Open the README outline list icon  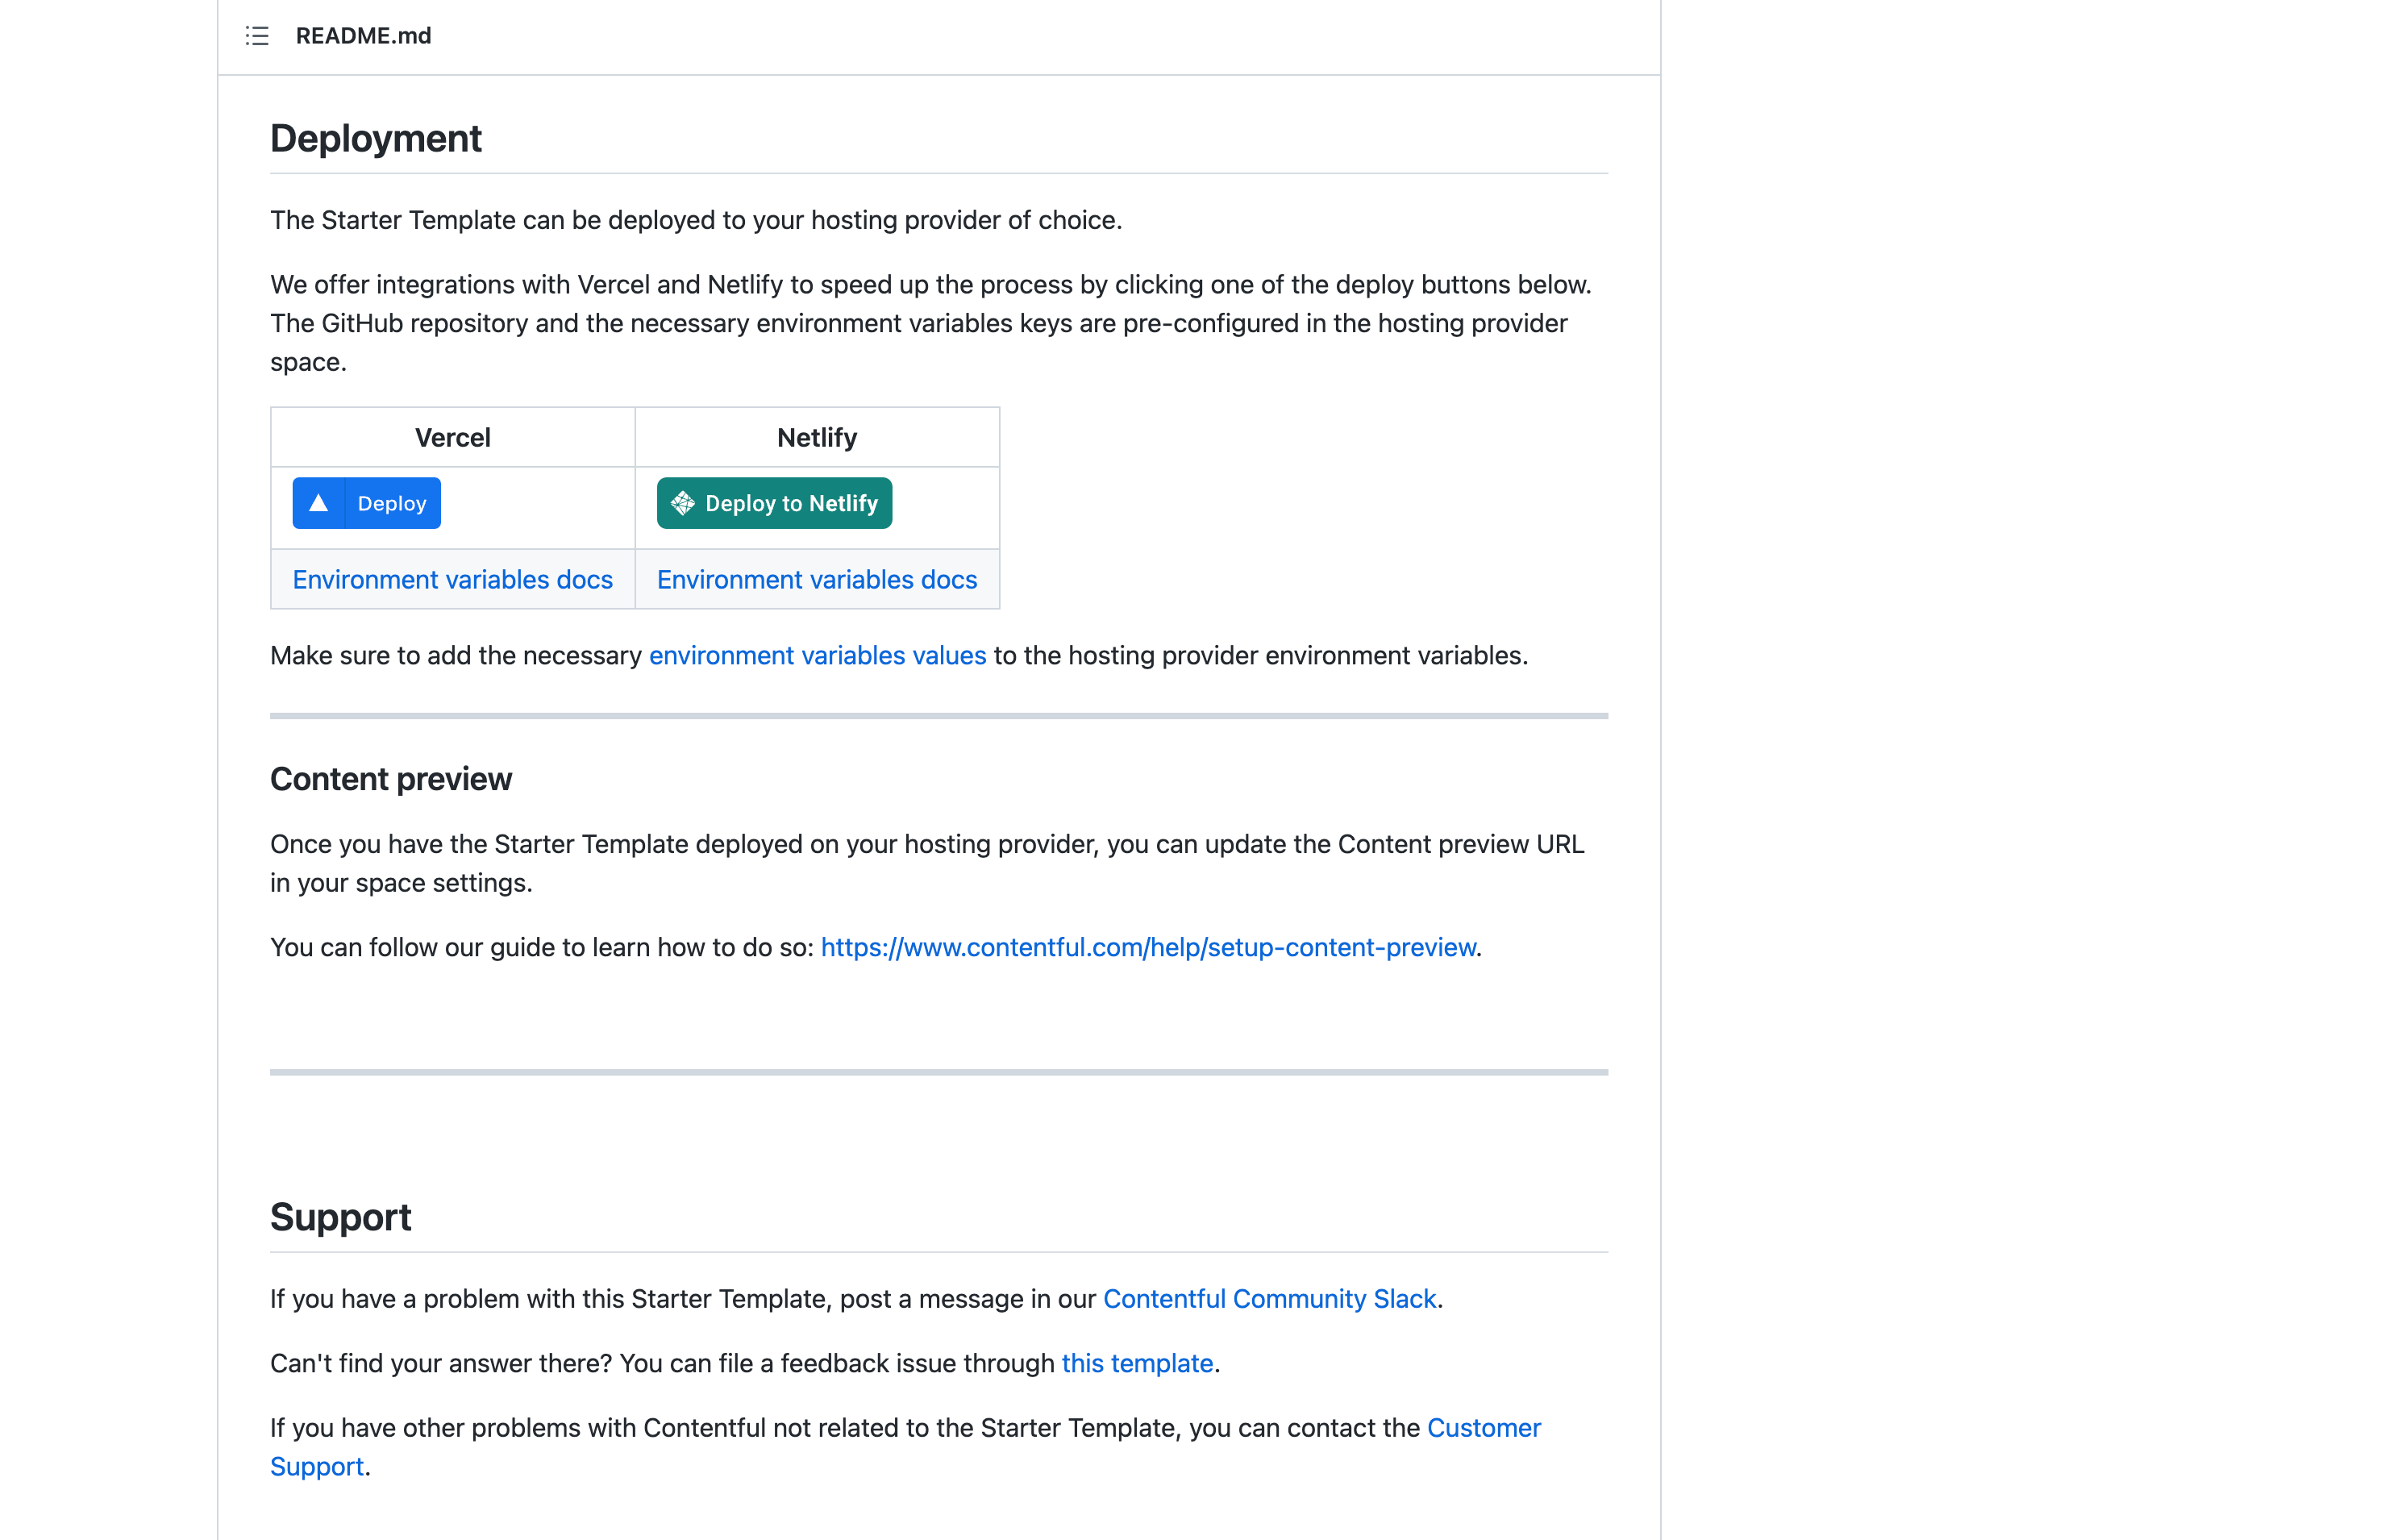[x=257, y=36]
